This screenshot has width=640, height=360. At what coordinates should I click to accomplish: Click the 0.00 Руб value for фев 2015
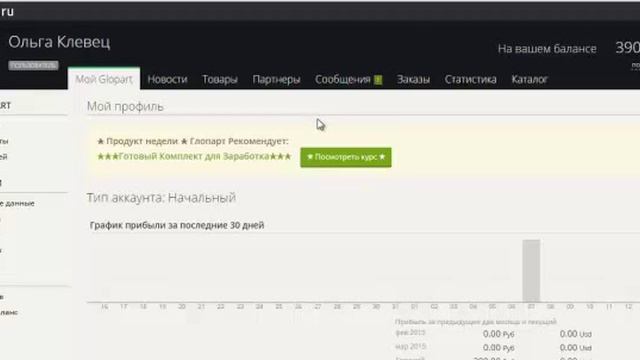pos(498,334)
